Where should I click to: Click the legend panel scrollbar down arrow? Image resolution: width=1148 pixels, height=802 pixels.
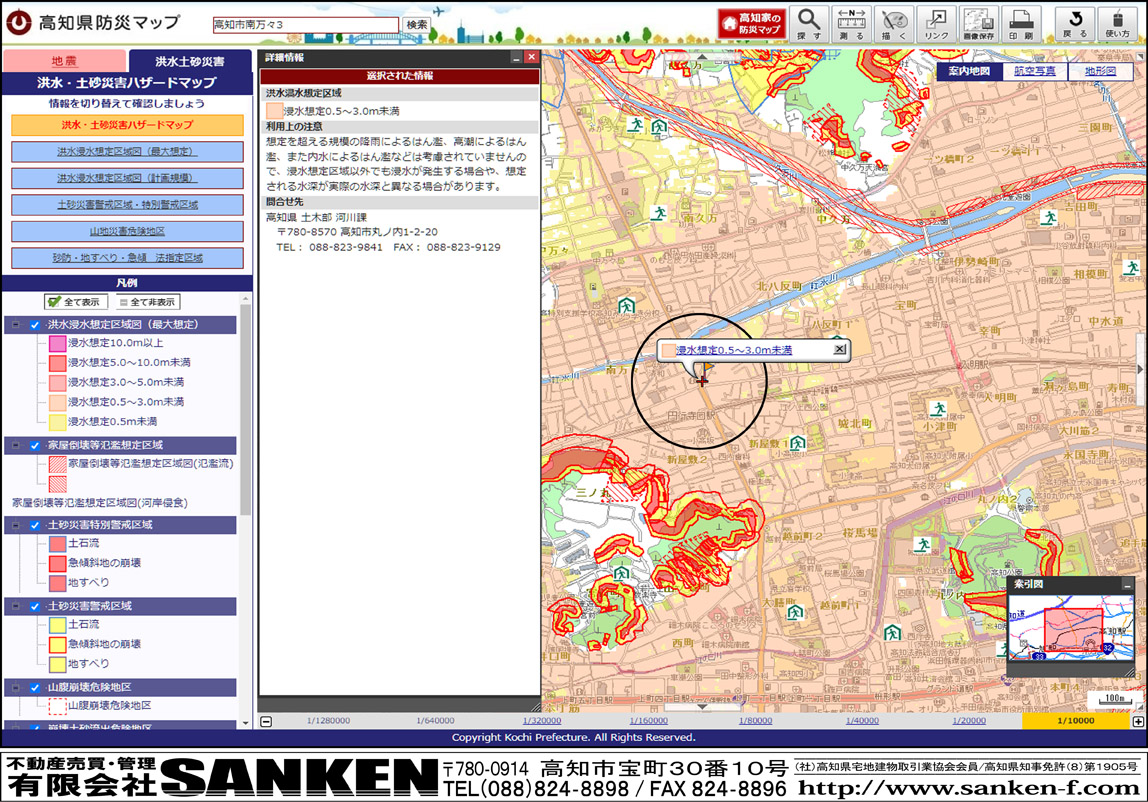(x=245, y=723)
